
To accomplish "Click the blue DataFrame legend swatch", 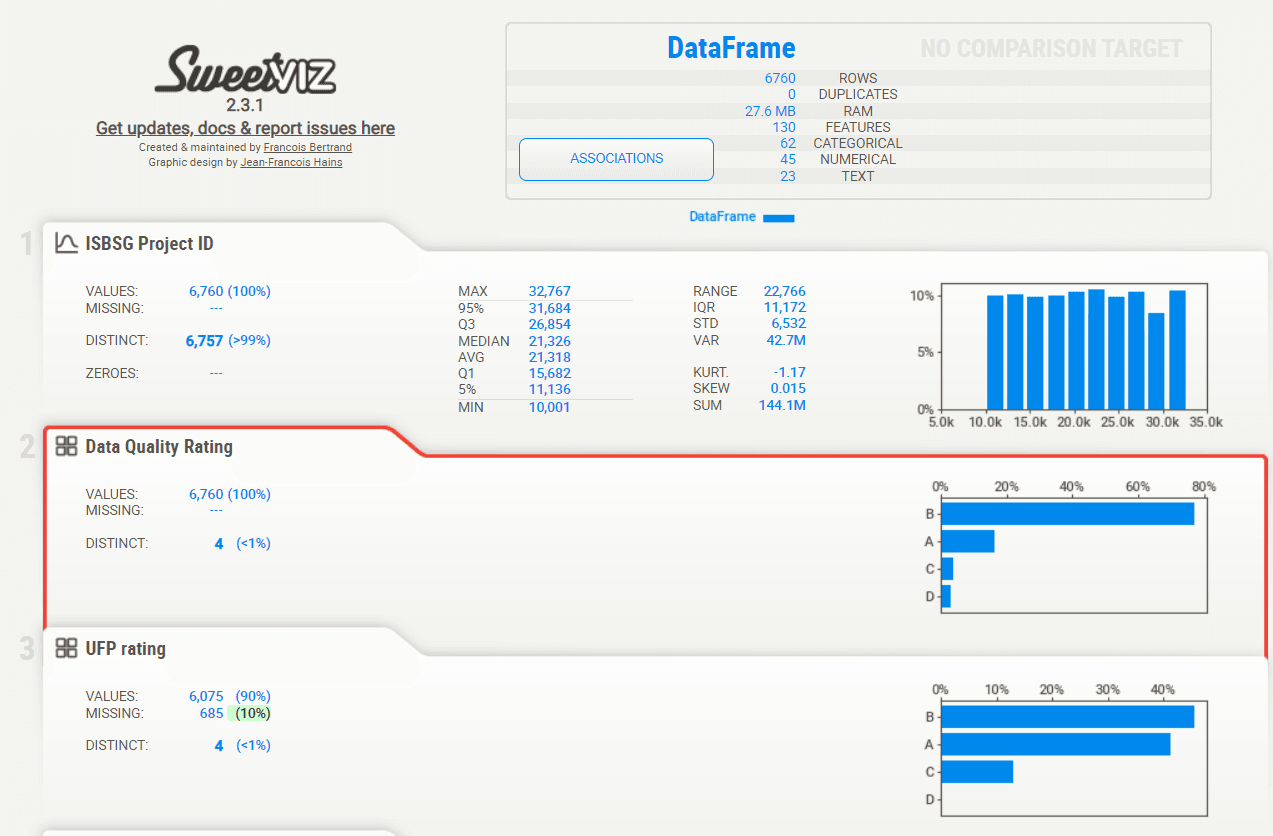I will pos(778,217).
